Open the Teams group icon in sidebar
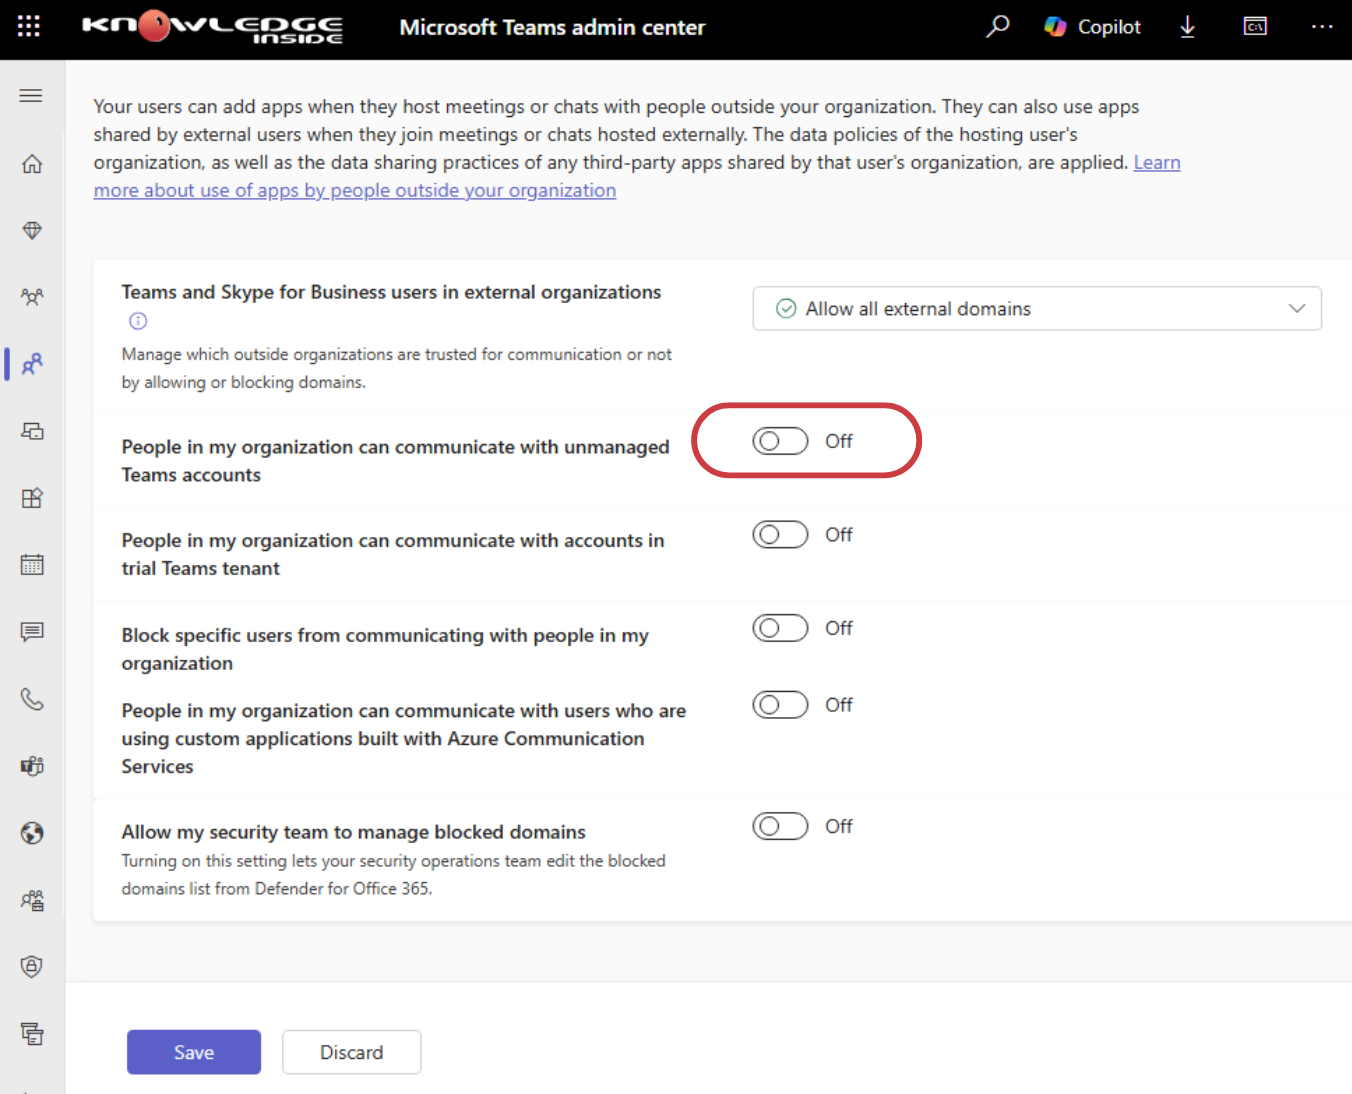1352x1094 pixels. click(32, 297)
